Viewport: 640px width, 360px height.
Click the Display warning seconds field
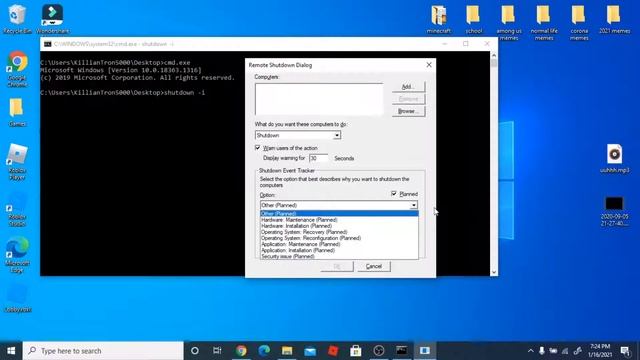(x=318, y=158)
